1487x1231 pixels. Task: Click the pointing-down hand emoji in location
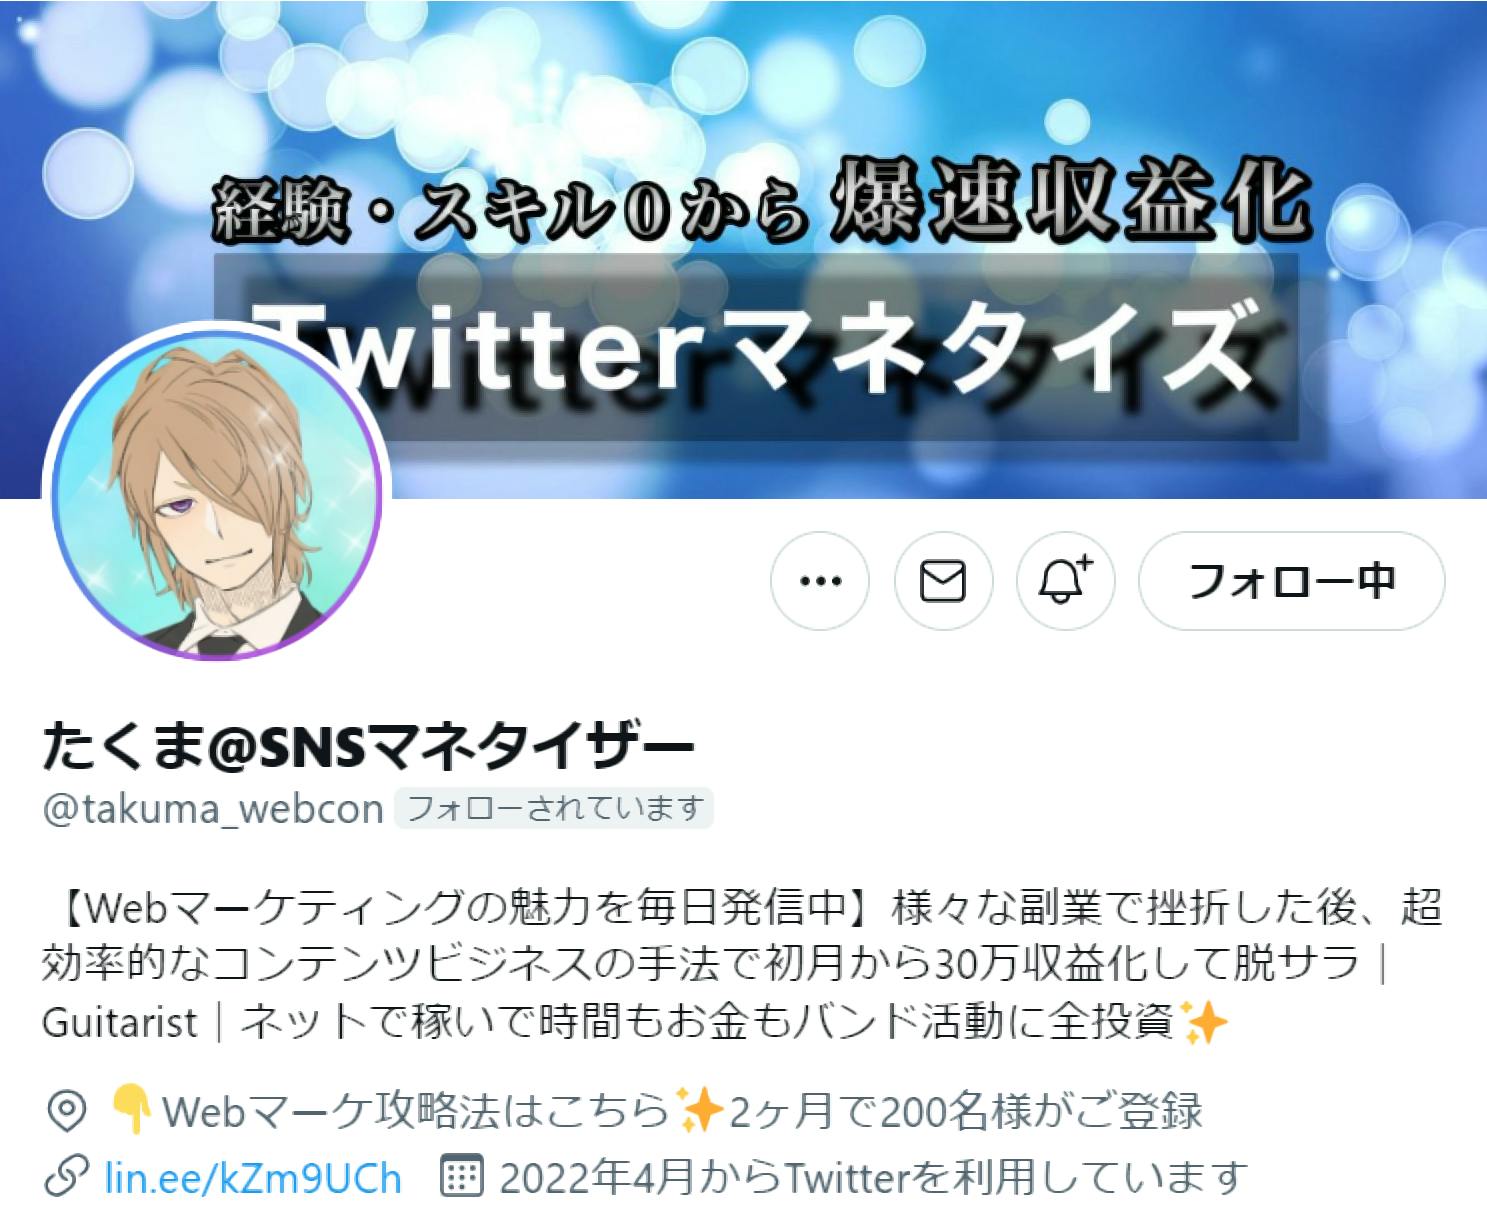(131, 1110)
